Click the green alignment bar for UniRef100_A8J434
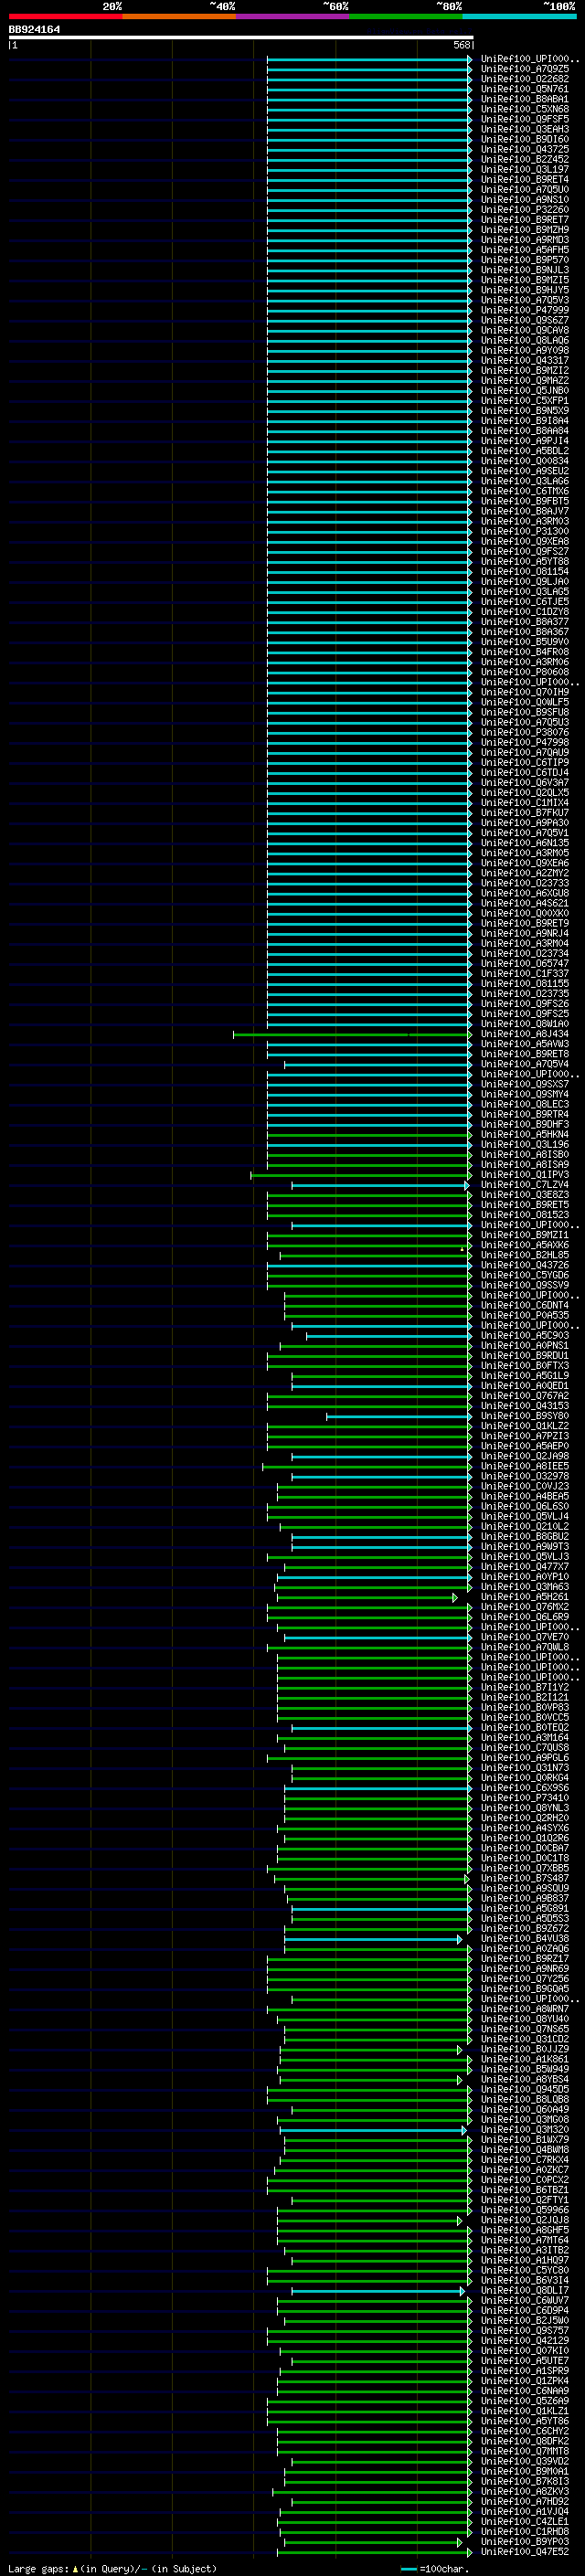Screen dimensions: 585x2576 point(352,1035)
